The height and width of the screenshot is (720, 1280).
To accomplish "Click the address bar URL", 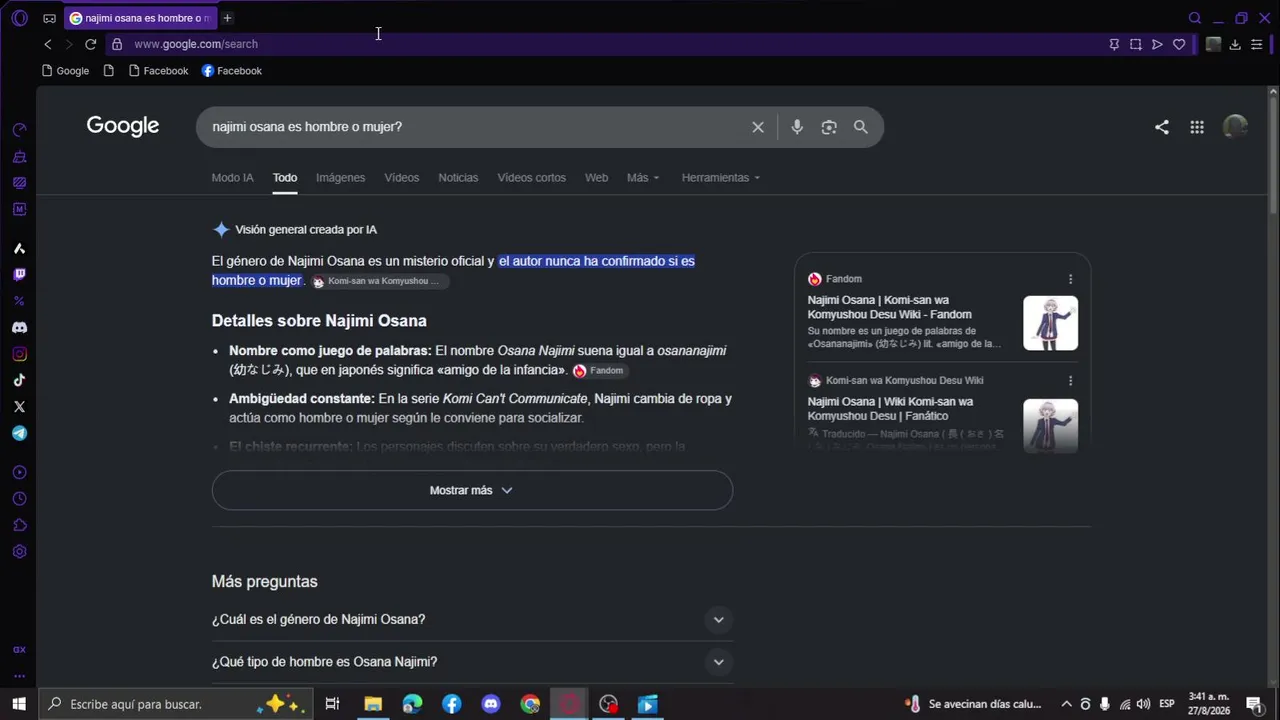I will pos(196,44).
